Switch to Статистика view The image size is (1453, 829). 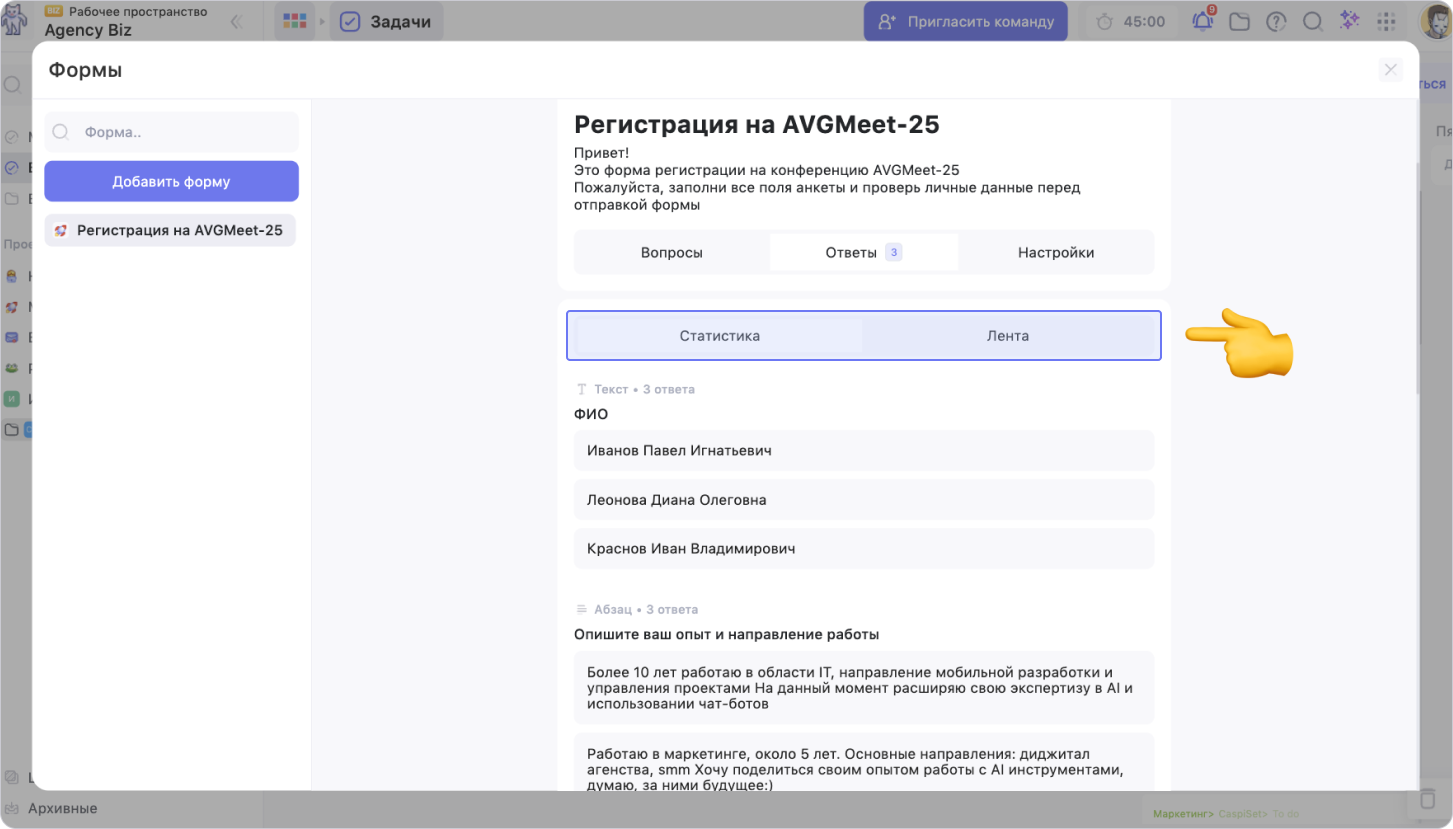point(720,336)
